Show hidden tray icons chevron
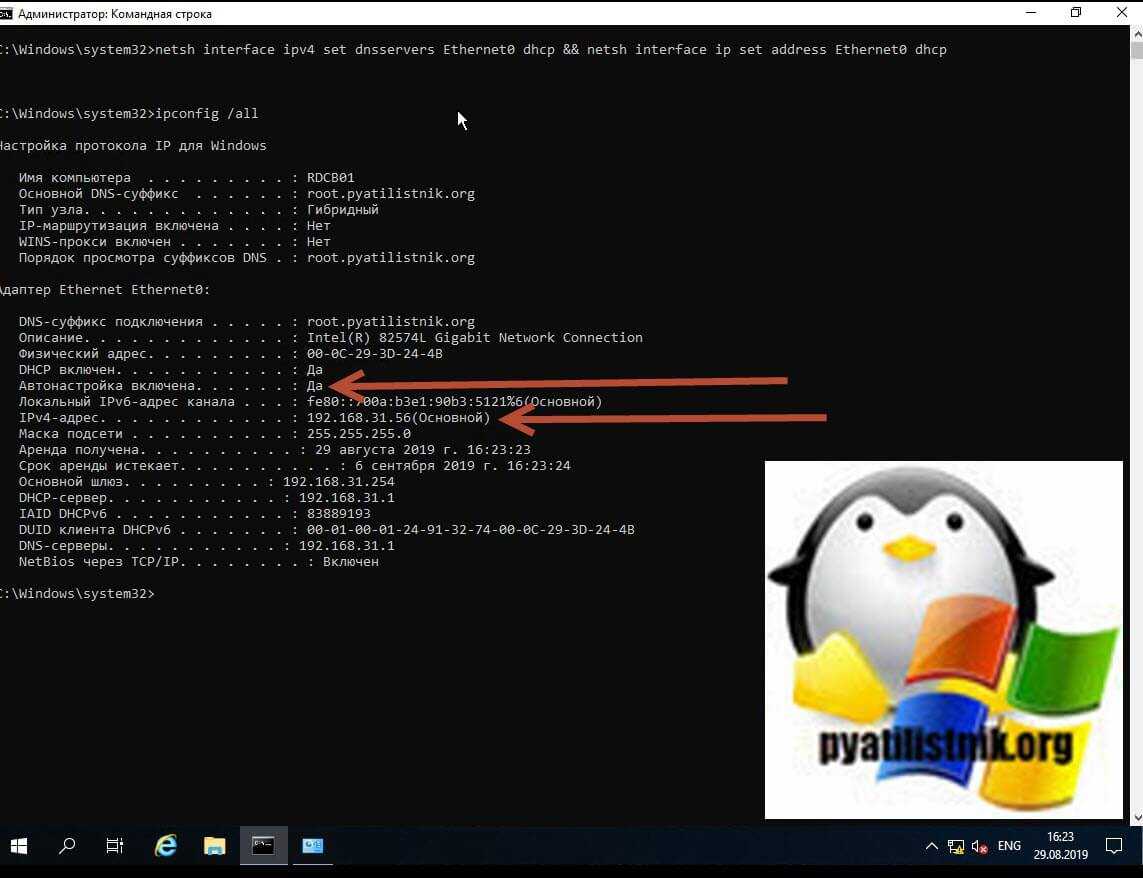The width and height of the screenshot is (1143, 878). 932,847
